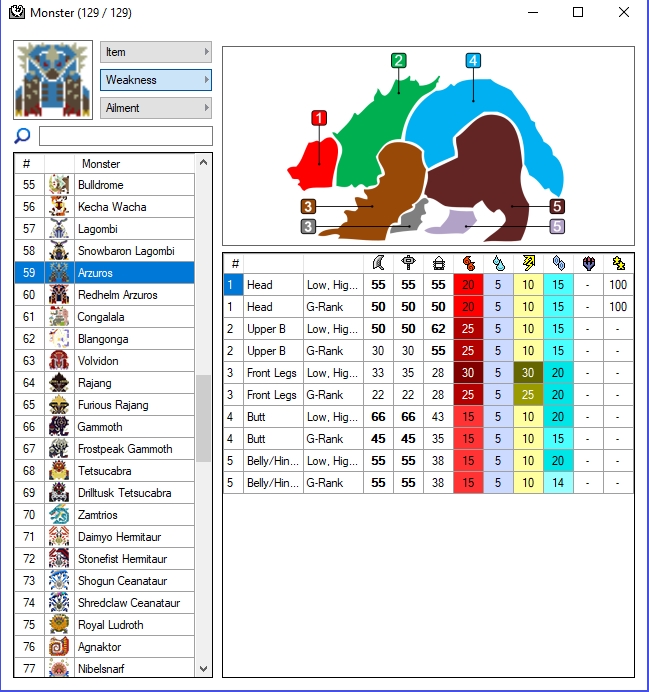The width and height of the screenshot is (649, 692).
Task: Select the Arzuros row
Action: point(105,272)
